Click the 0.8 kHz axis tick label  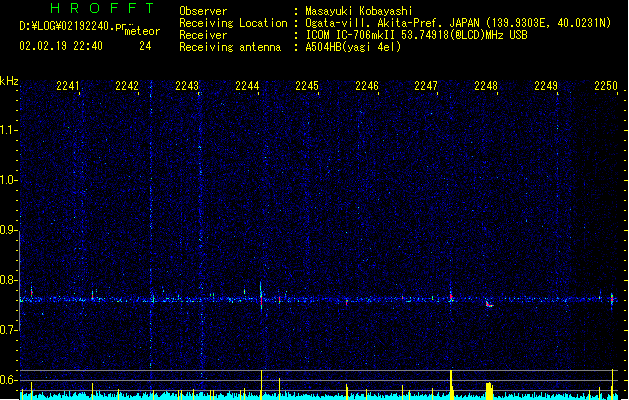[x=9, y=280]
